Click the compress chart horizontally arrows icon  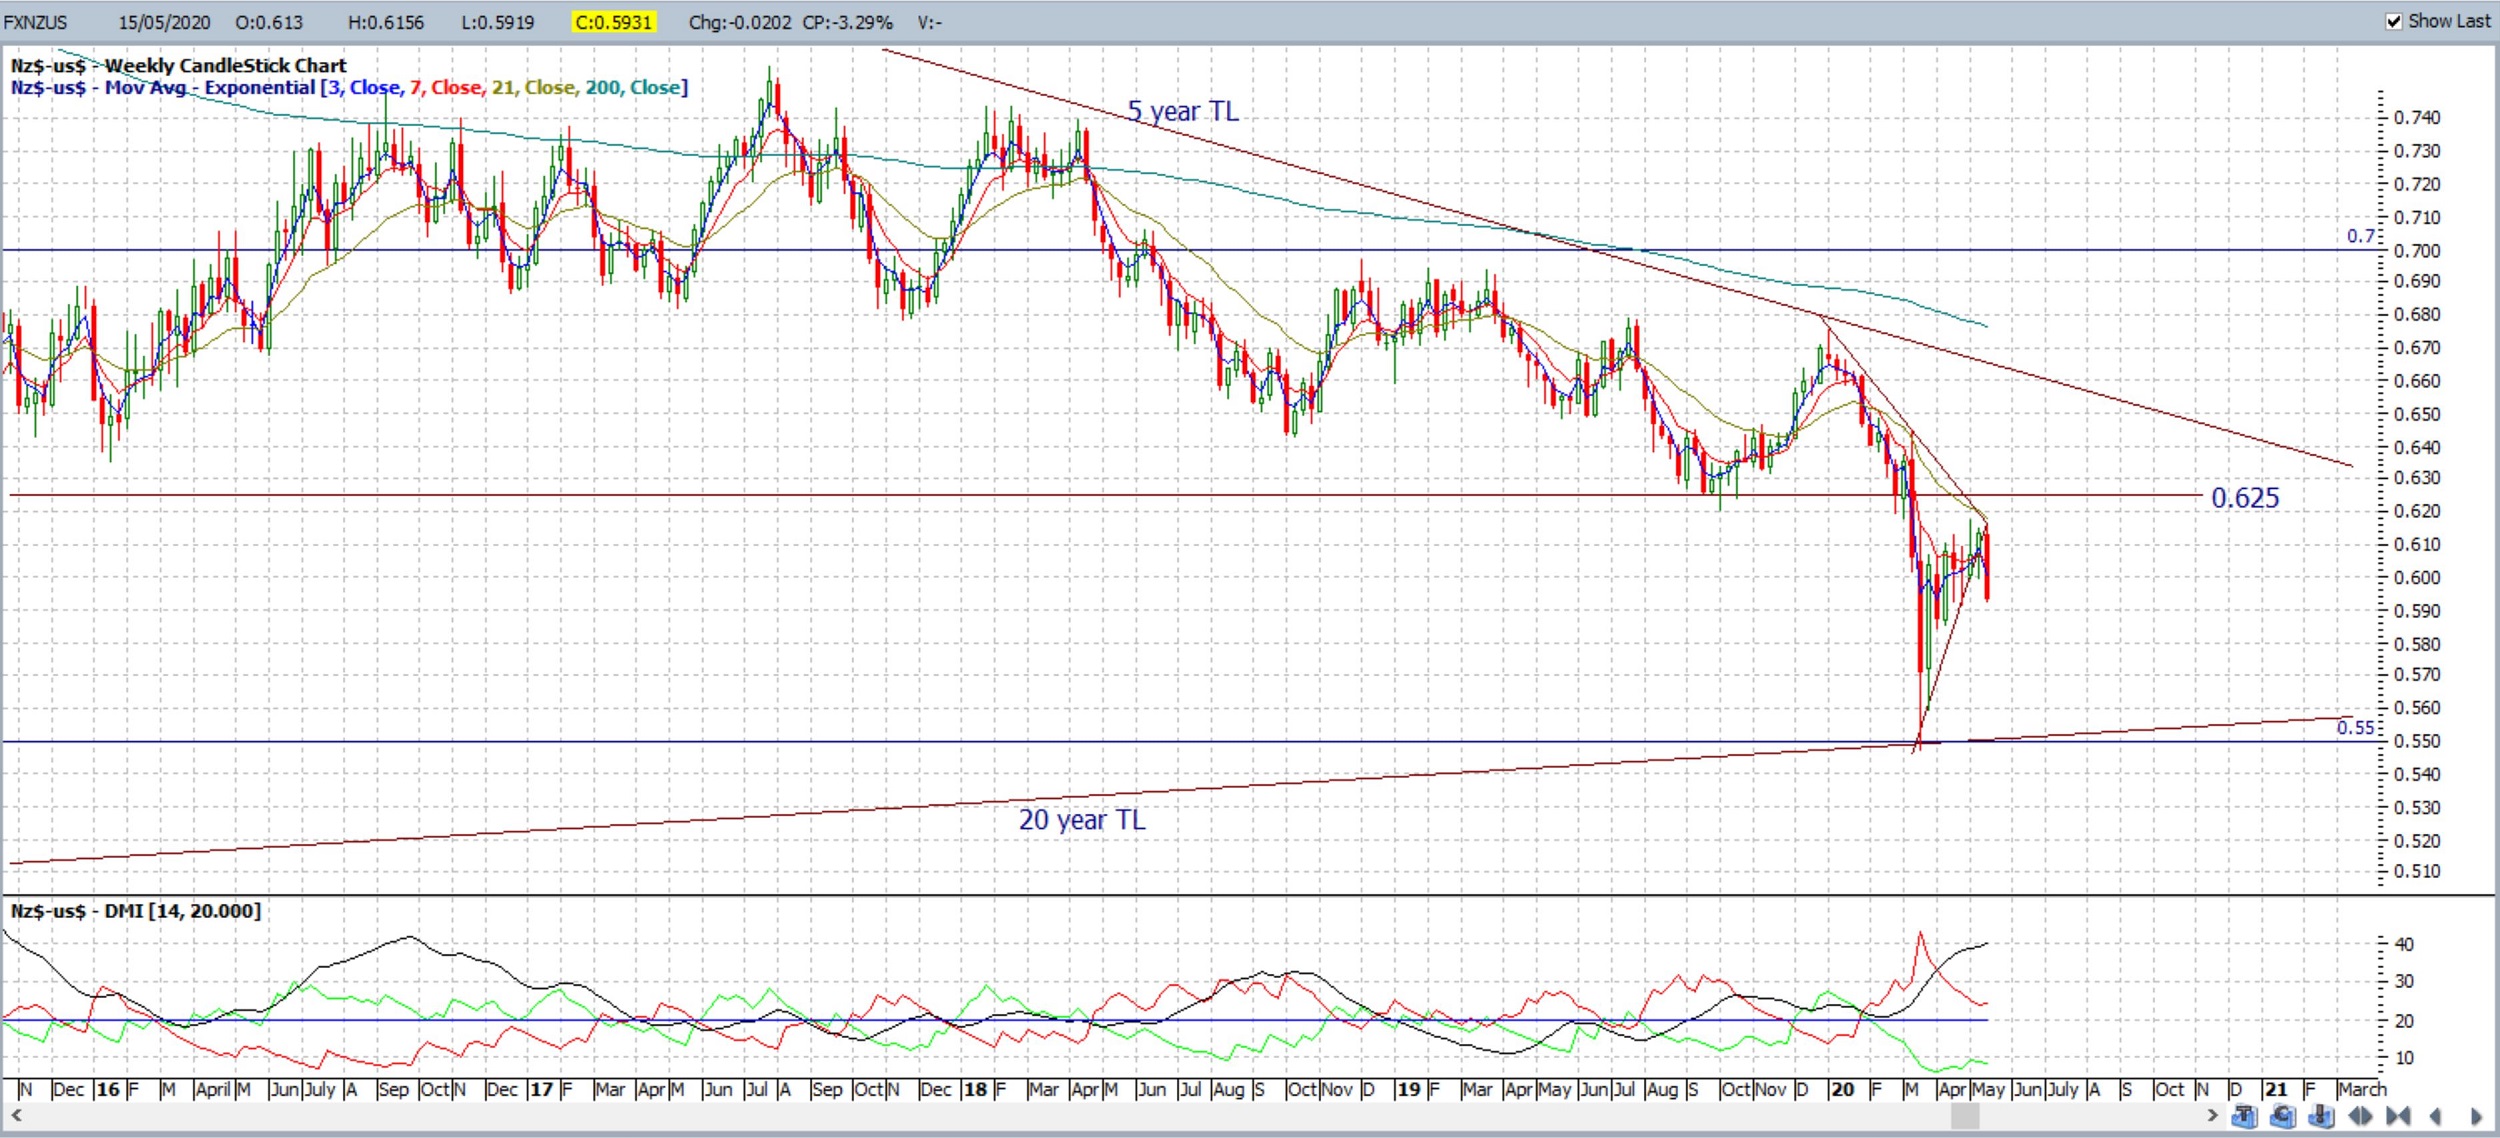(2398, 1116)
